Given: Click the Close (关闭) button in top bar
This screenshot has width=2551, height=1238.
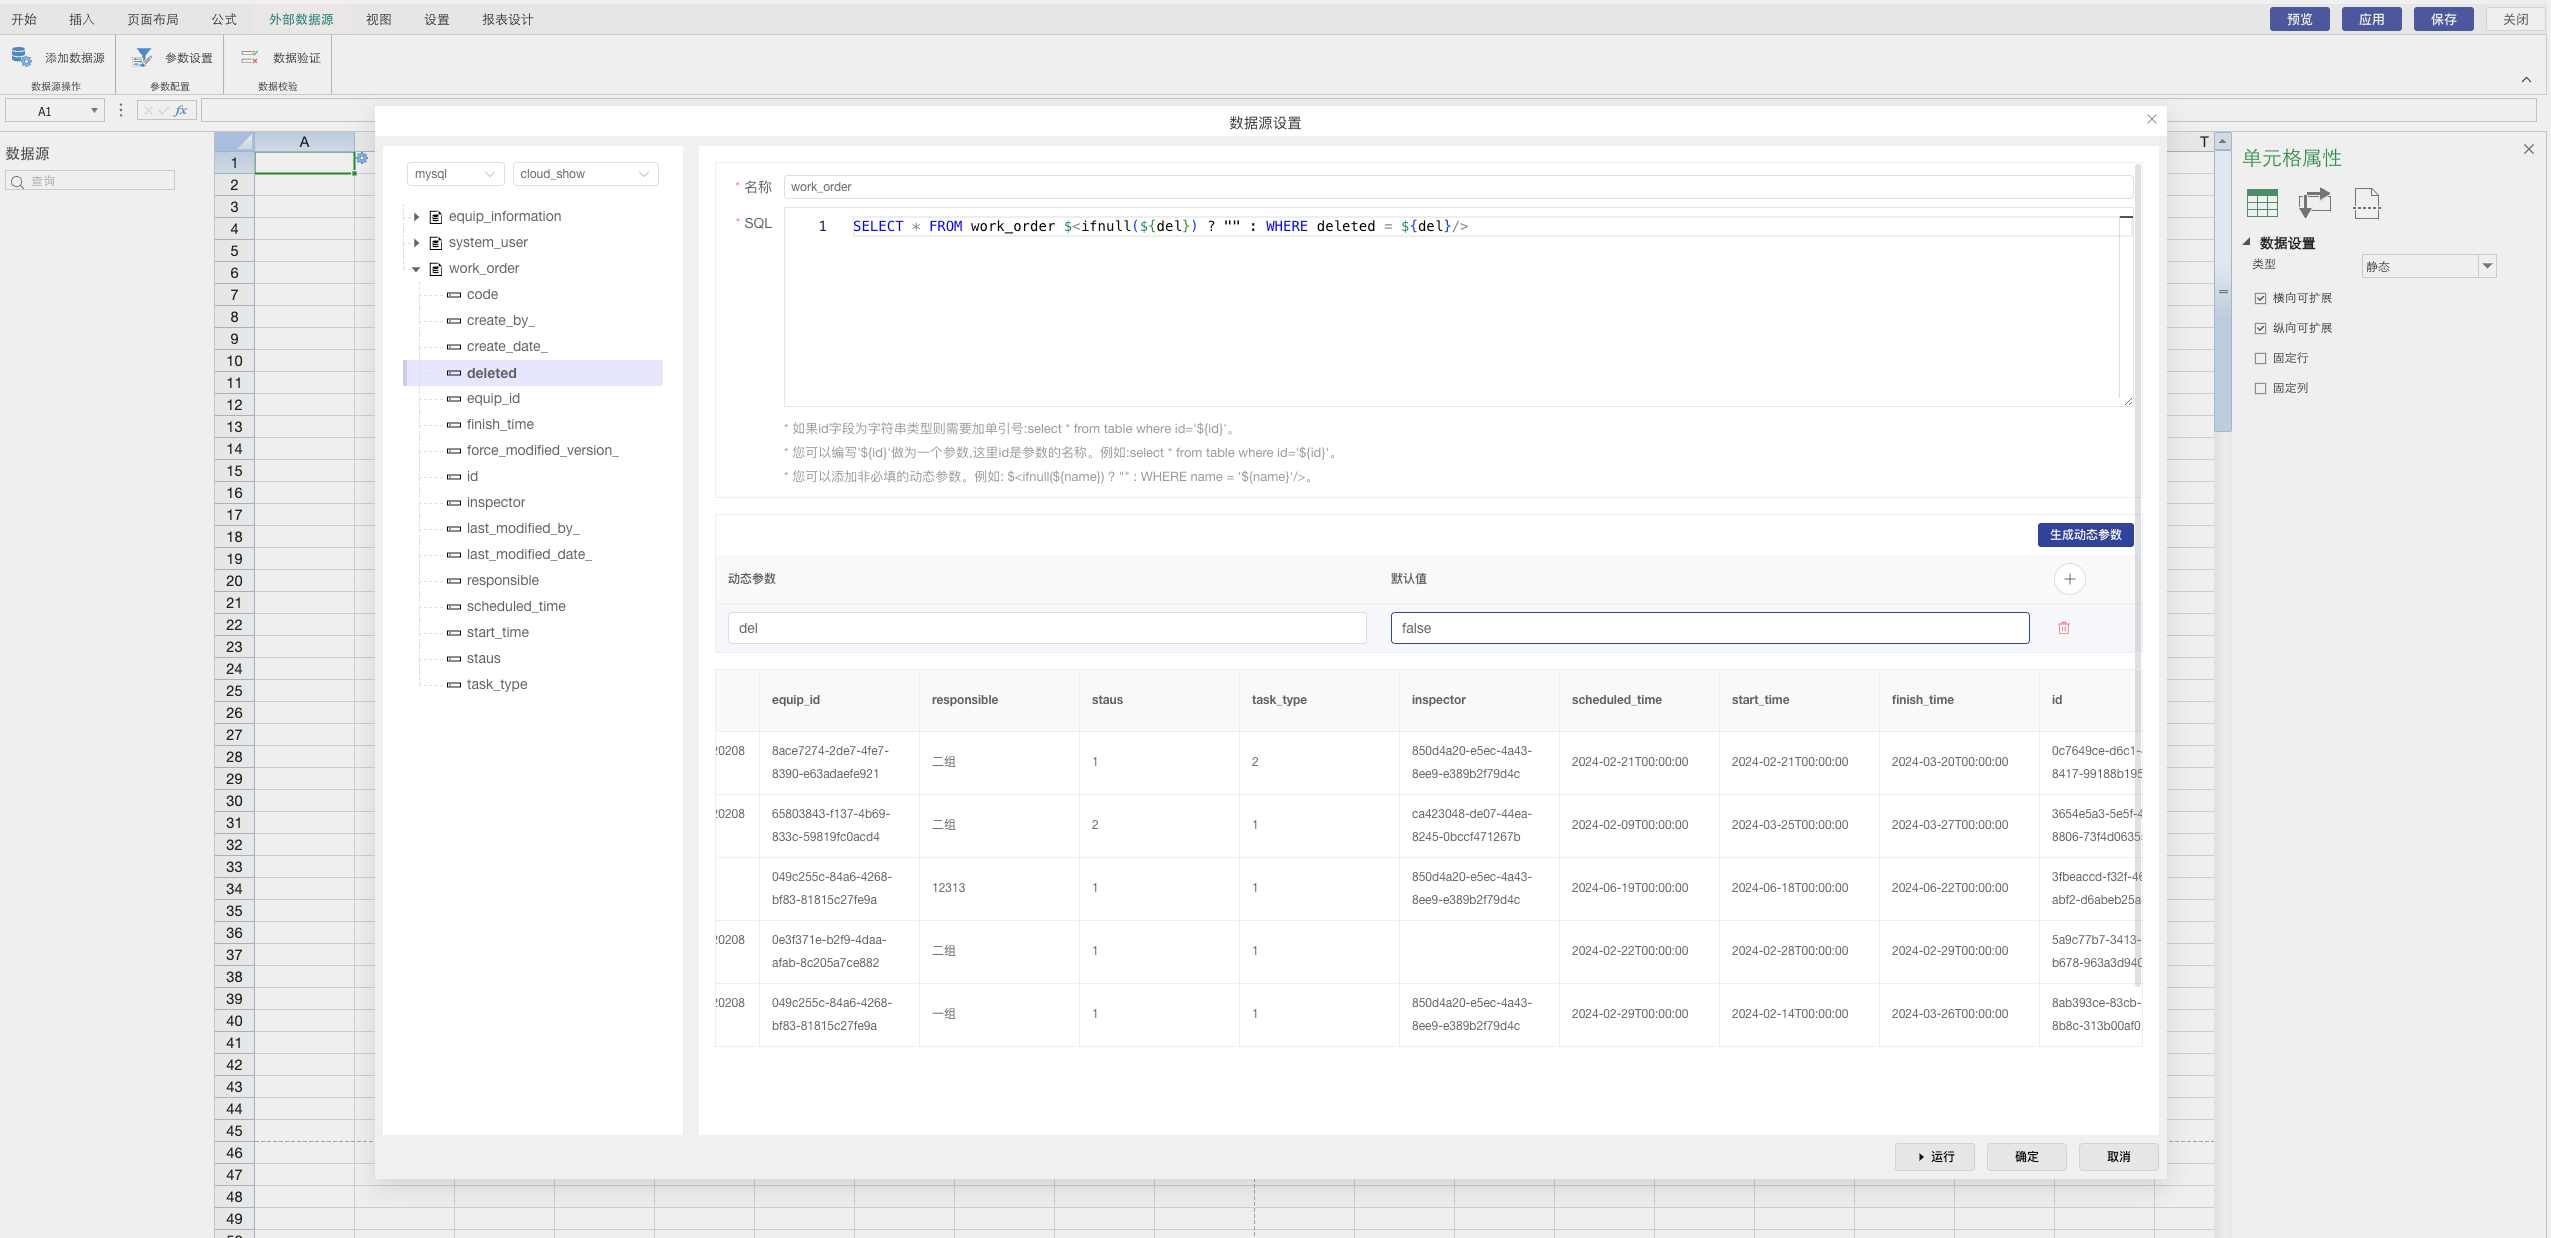Looking at the screenshot, I should (x=2515, y=19).
